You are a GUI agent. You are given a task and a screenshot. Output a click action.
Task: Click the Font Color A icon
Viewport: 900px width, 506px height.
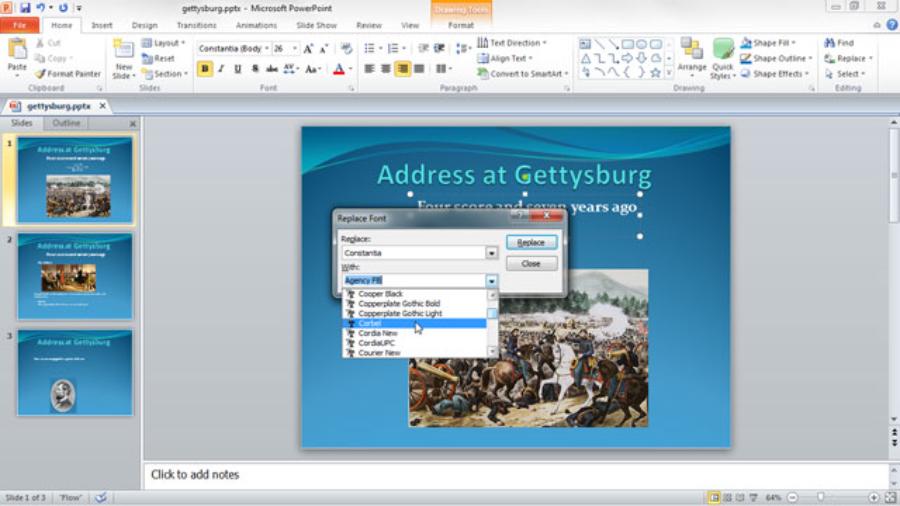point(339,69)
